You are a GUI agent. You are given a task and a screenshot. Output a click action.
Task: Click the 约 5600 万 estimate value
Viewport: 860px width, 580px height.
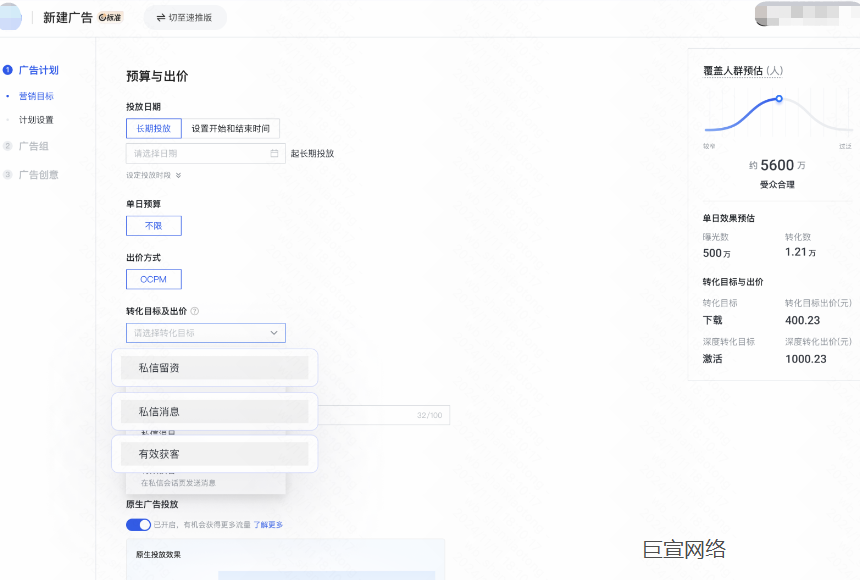tap(777, 165)
